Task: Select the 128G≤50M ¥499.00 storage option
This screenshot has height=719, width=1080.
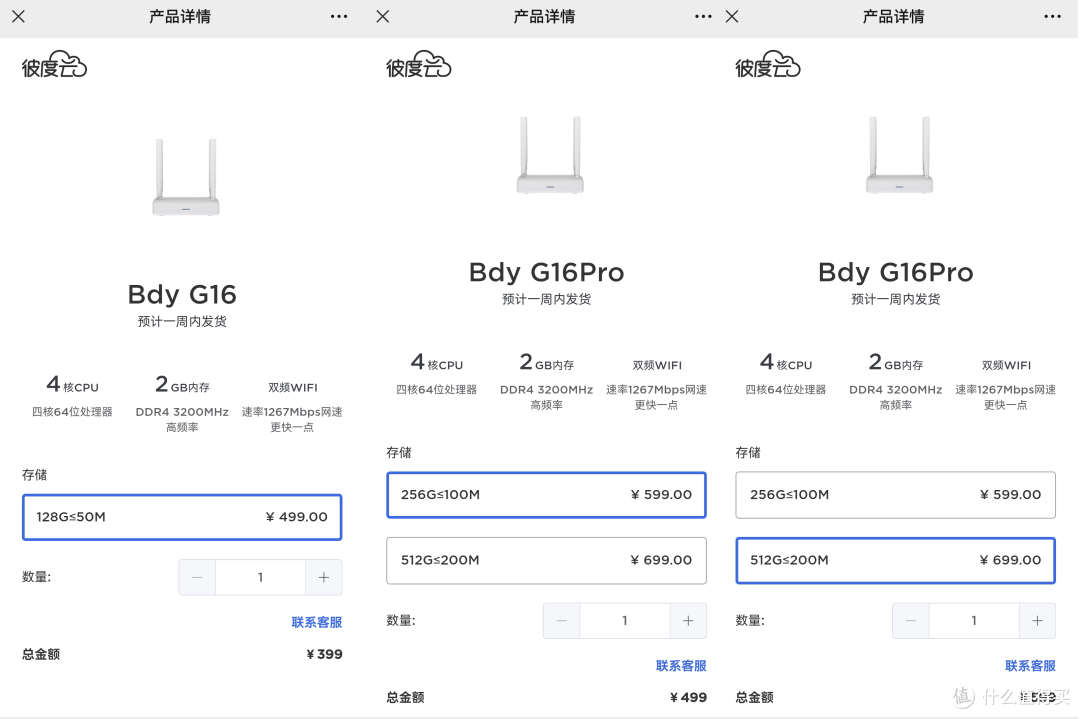Action: click(182, 517)
